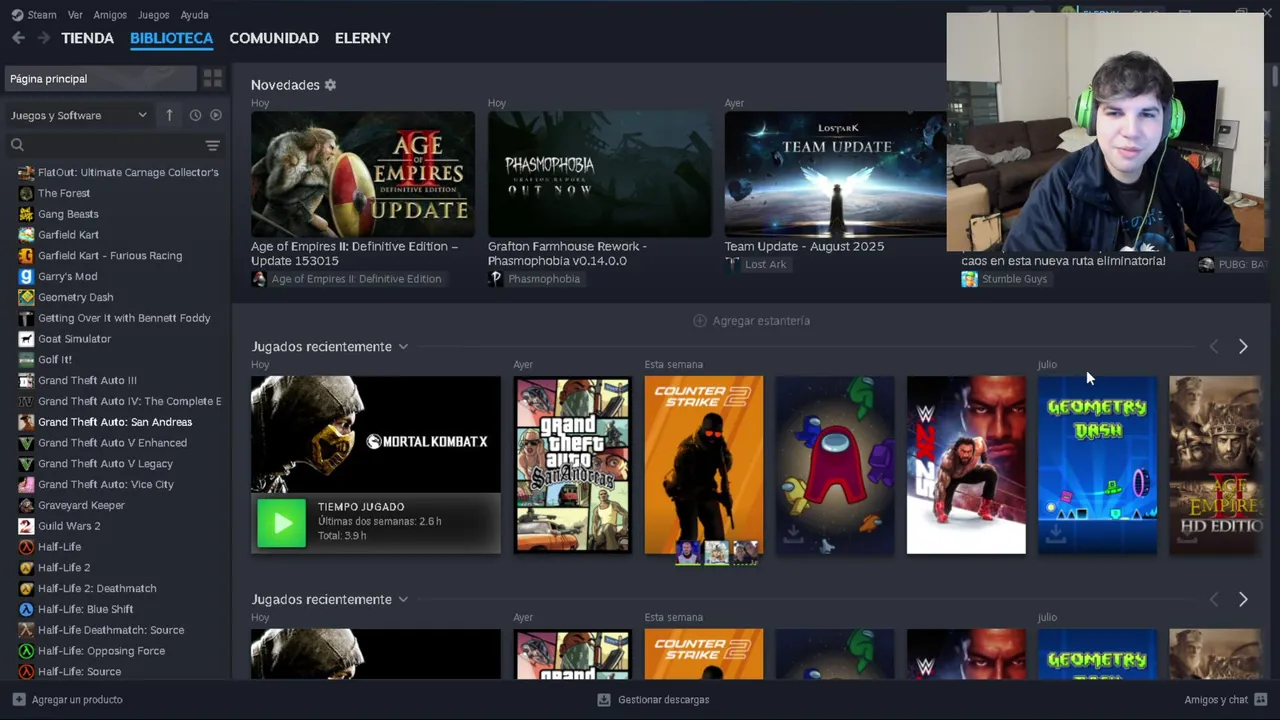Open the Ayuda menu
The width and height of the screenshot is (1280, 720).
click(194, 15)
